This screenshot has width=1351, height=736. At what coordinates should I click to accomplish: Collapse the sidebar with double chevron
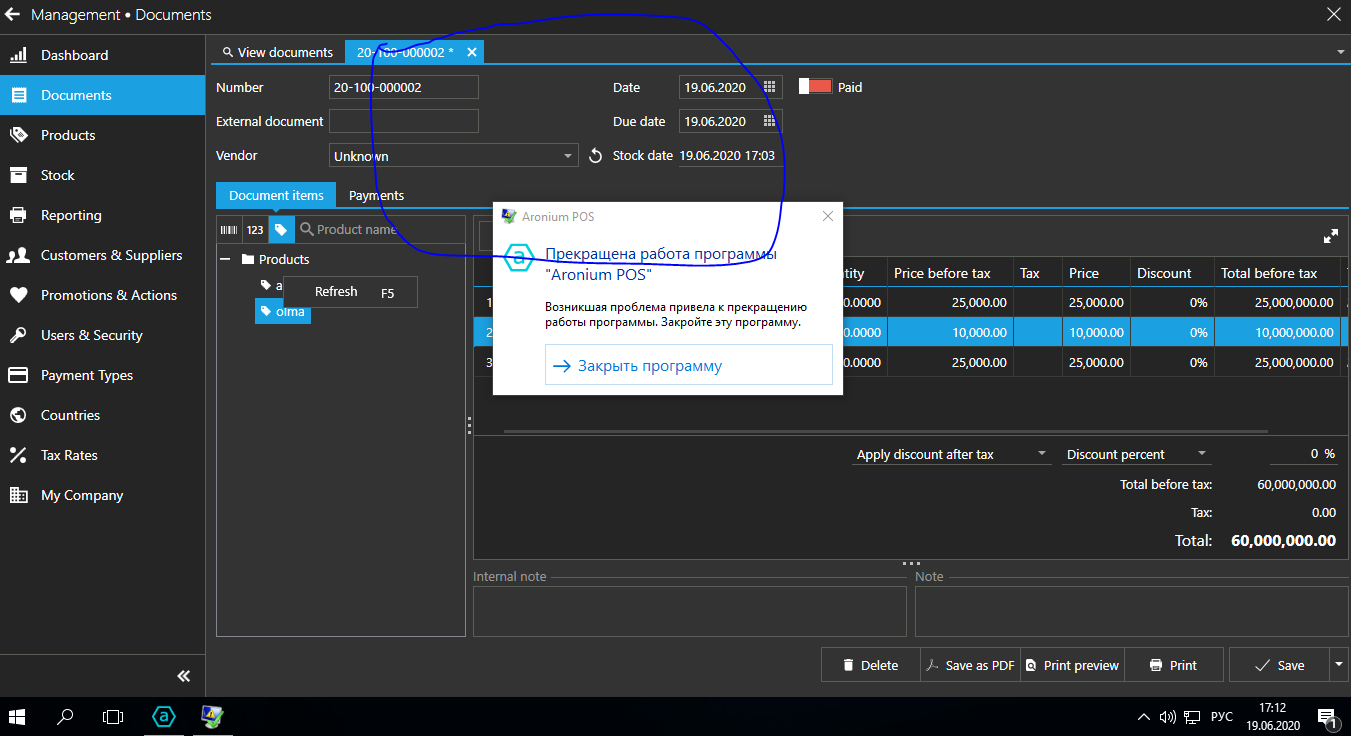pyautogui.click(x=183, y=676)
